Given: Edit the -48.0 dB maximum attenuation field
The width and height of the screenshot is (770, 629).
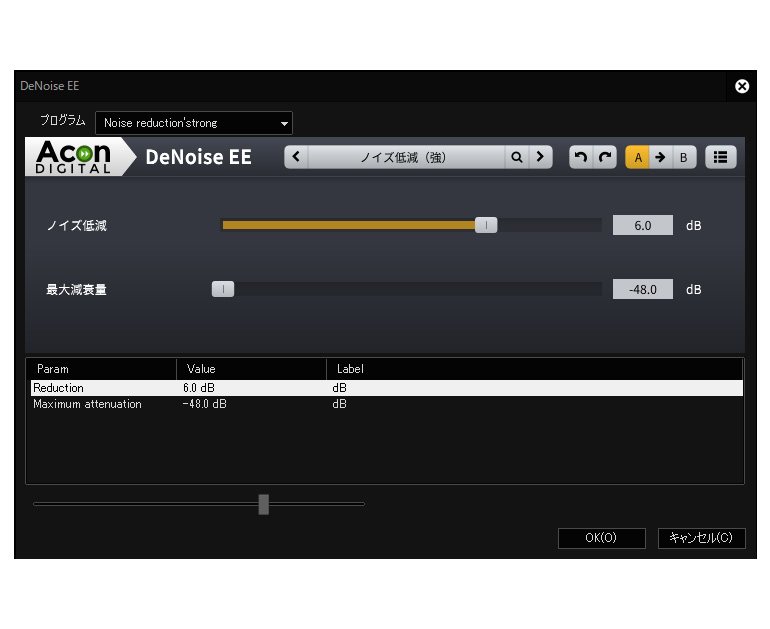Looking at the screenshot, I should pos(643,289).
